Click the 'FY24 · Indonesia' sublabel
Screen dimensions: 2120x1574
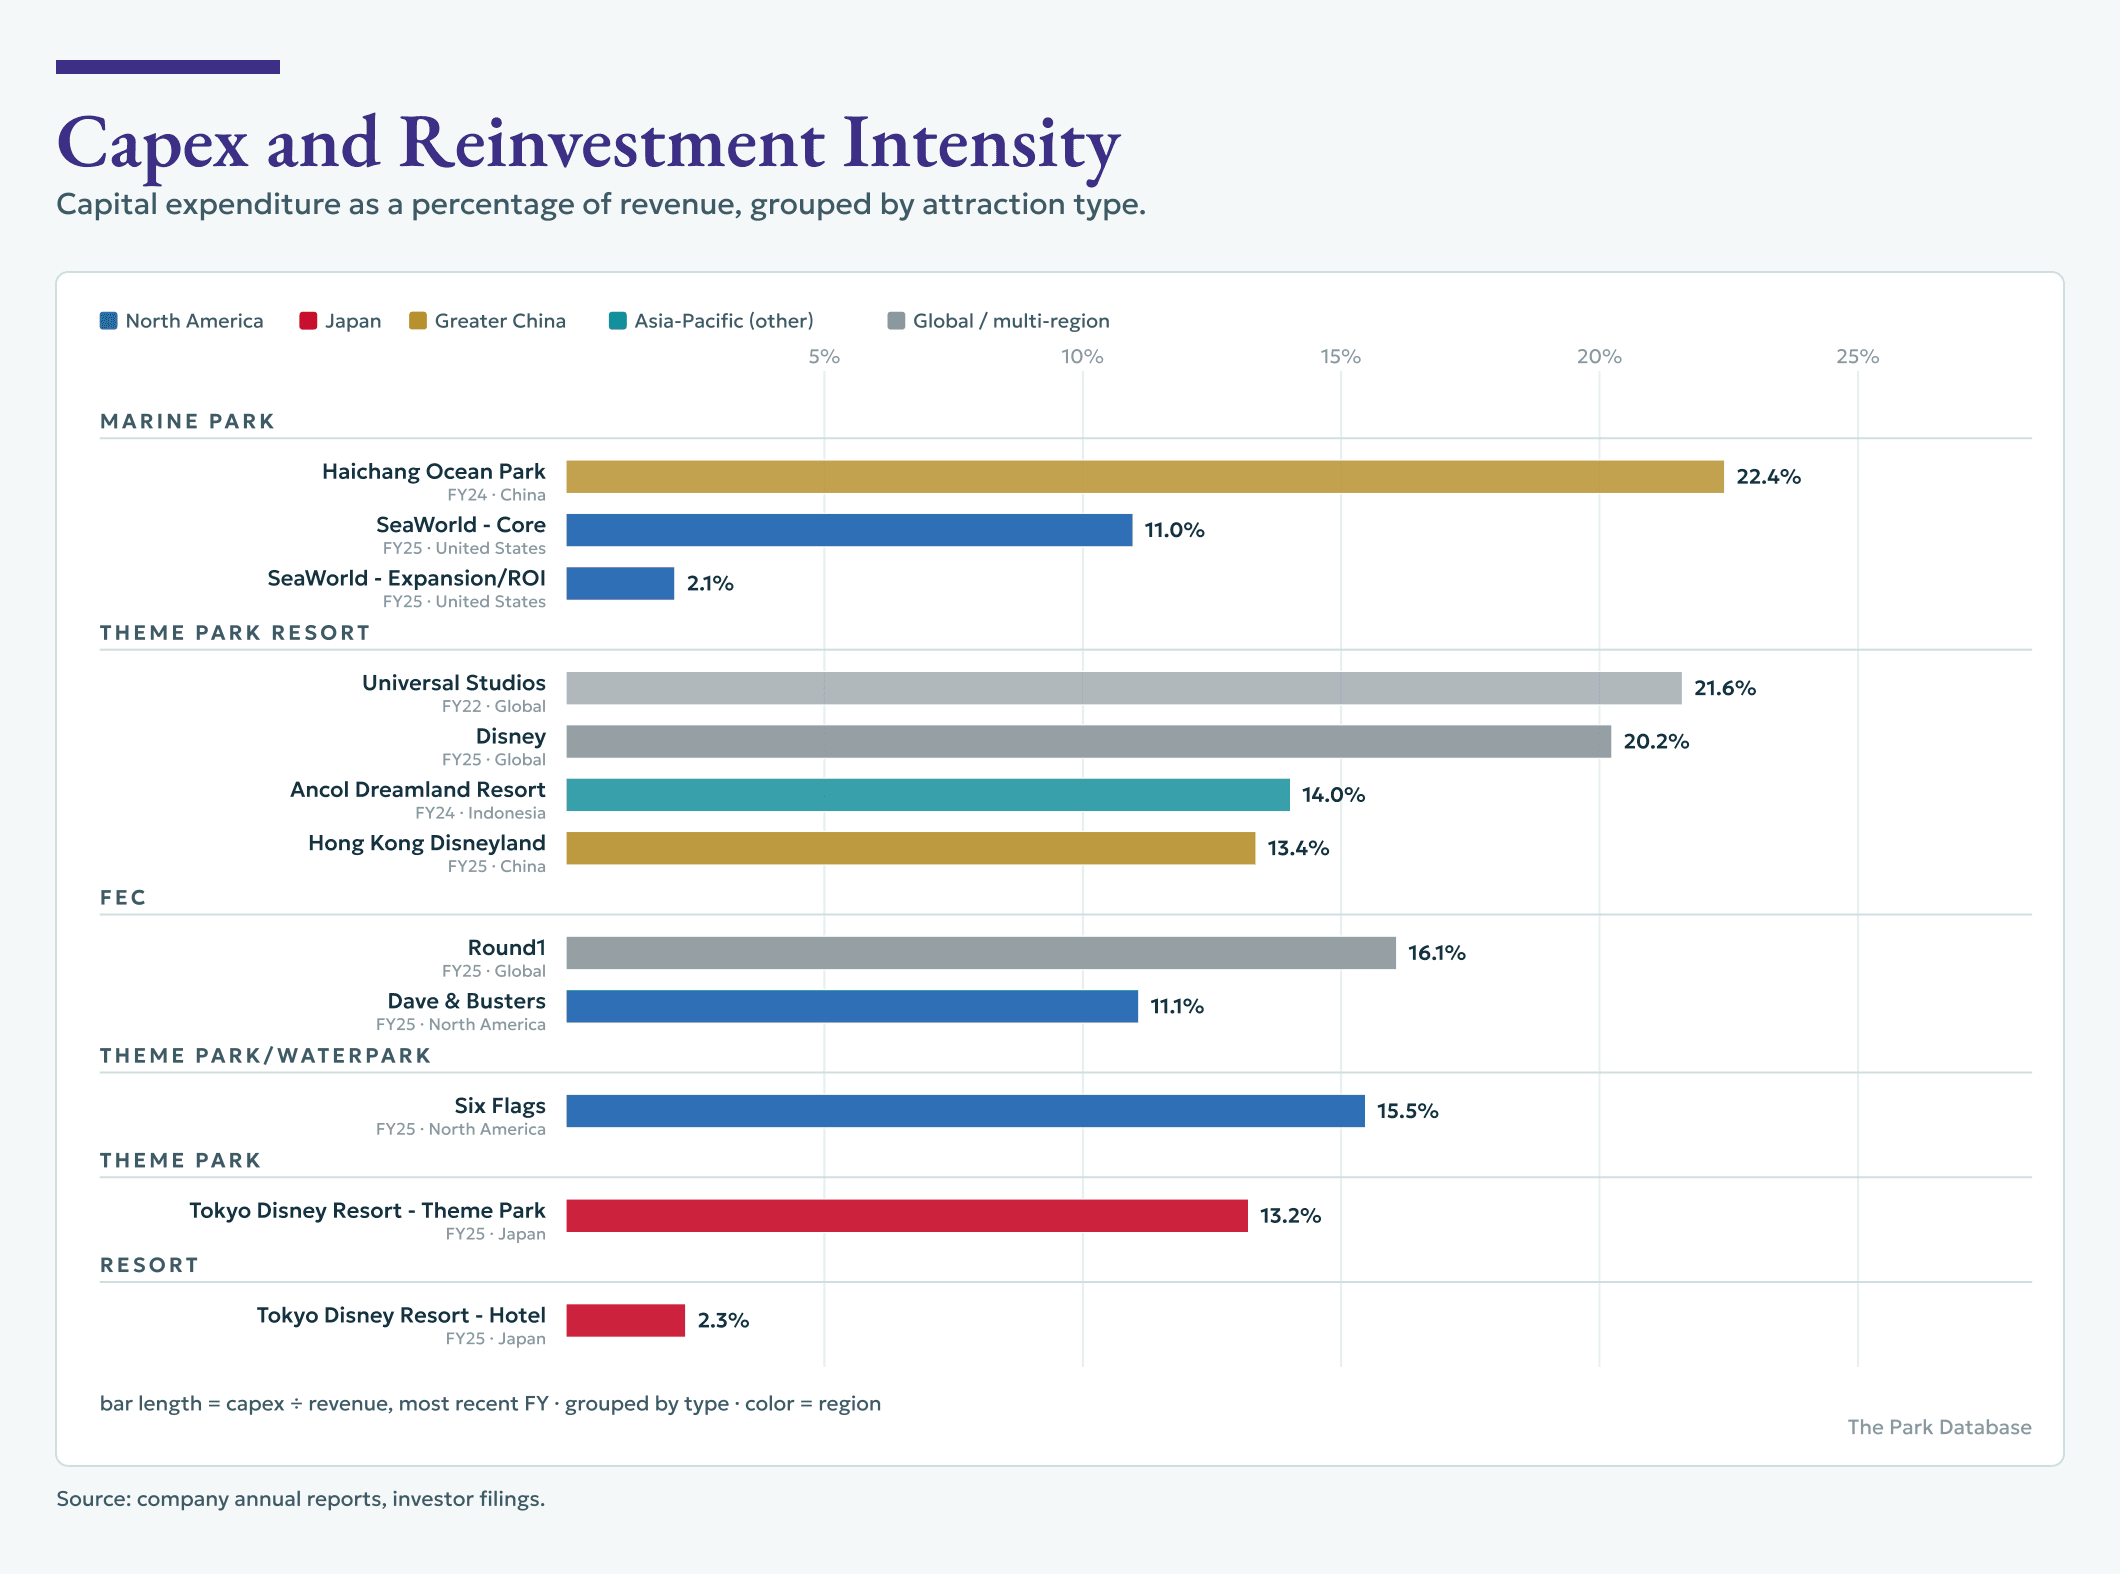(481, 813)
